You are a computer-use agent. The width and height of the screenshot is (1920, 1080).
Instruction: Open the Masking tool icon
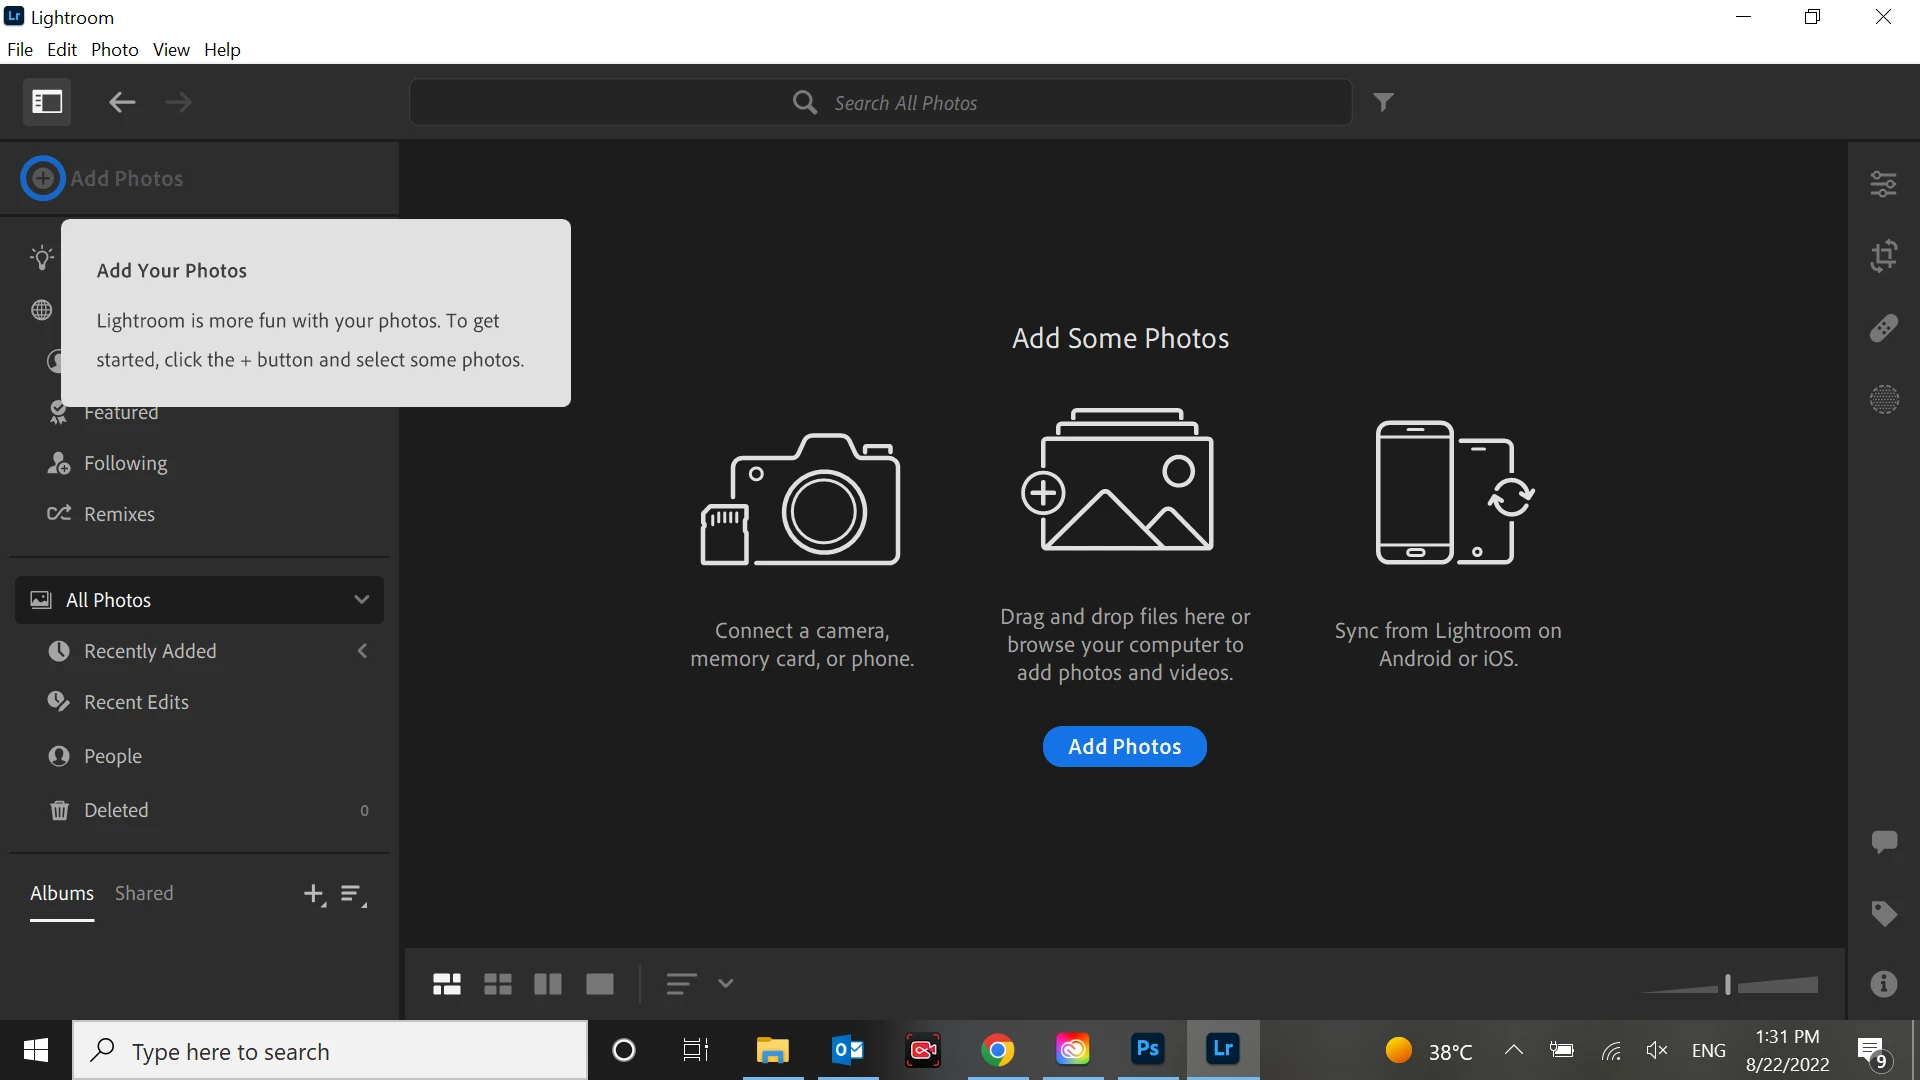[1883, 400]
